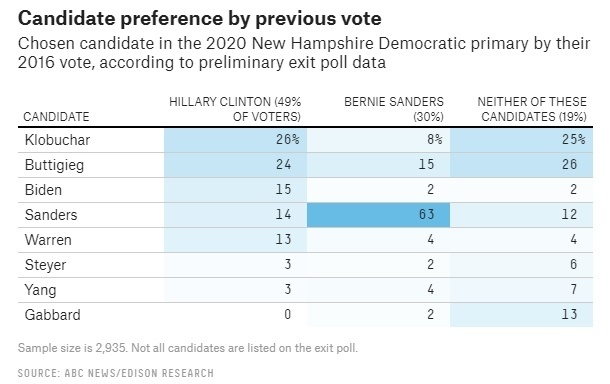Select the Gabbard row label
This screenshot has width=610, height=384.
tap(53, 315)
